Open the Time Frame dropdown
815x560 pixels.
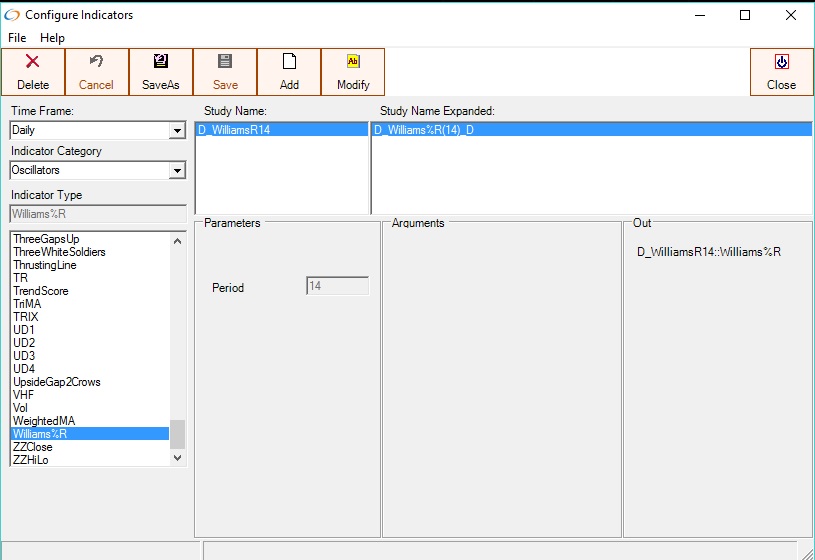[x=177, y=131]
